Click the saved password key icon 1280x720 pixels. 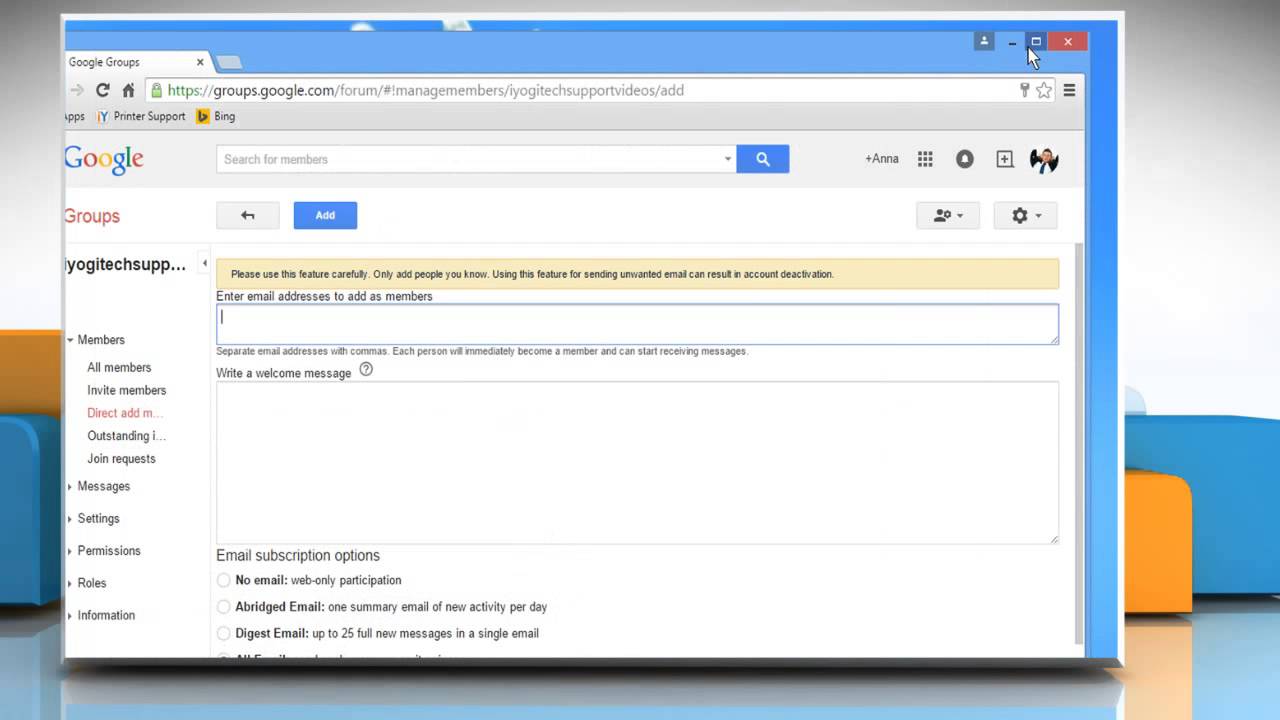click(1024, 90)
